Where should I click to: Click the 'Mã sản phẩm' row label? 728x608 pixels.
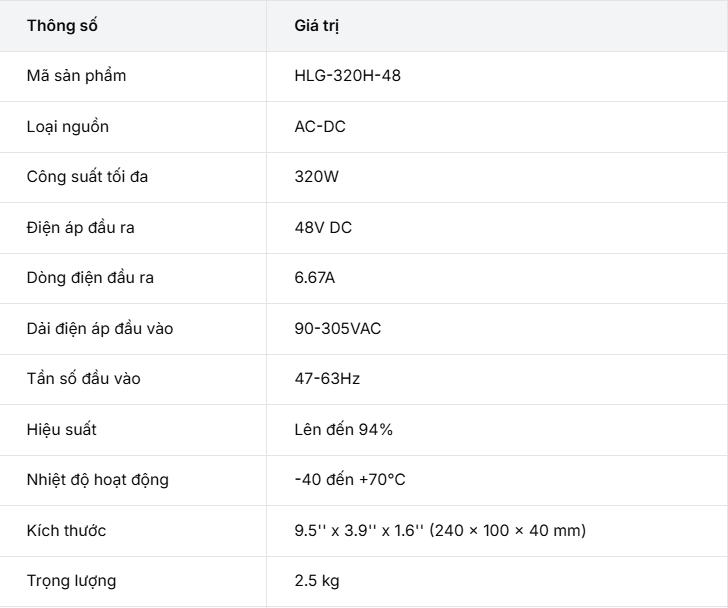coord(76,76)
